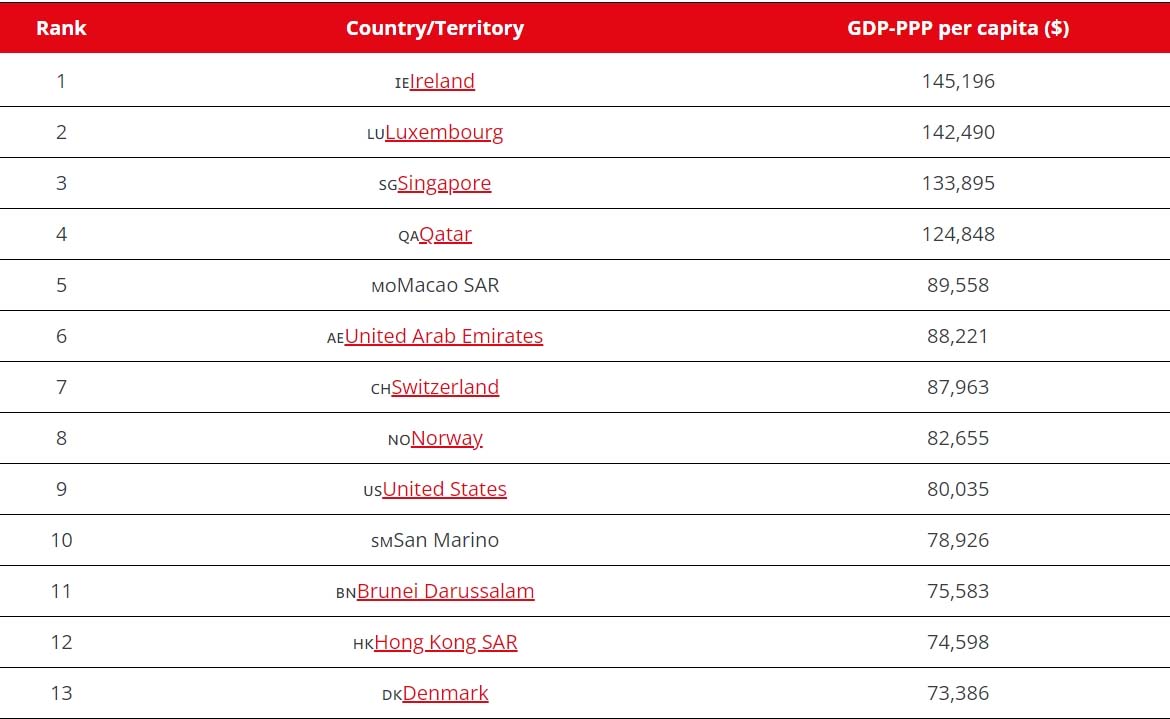1170x719 pixels.
Task: Click the SG flag code beside Singapore
Action: coord(388,186)
